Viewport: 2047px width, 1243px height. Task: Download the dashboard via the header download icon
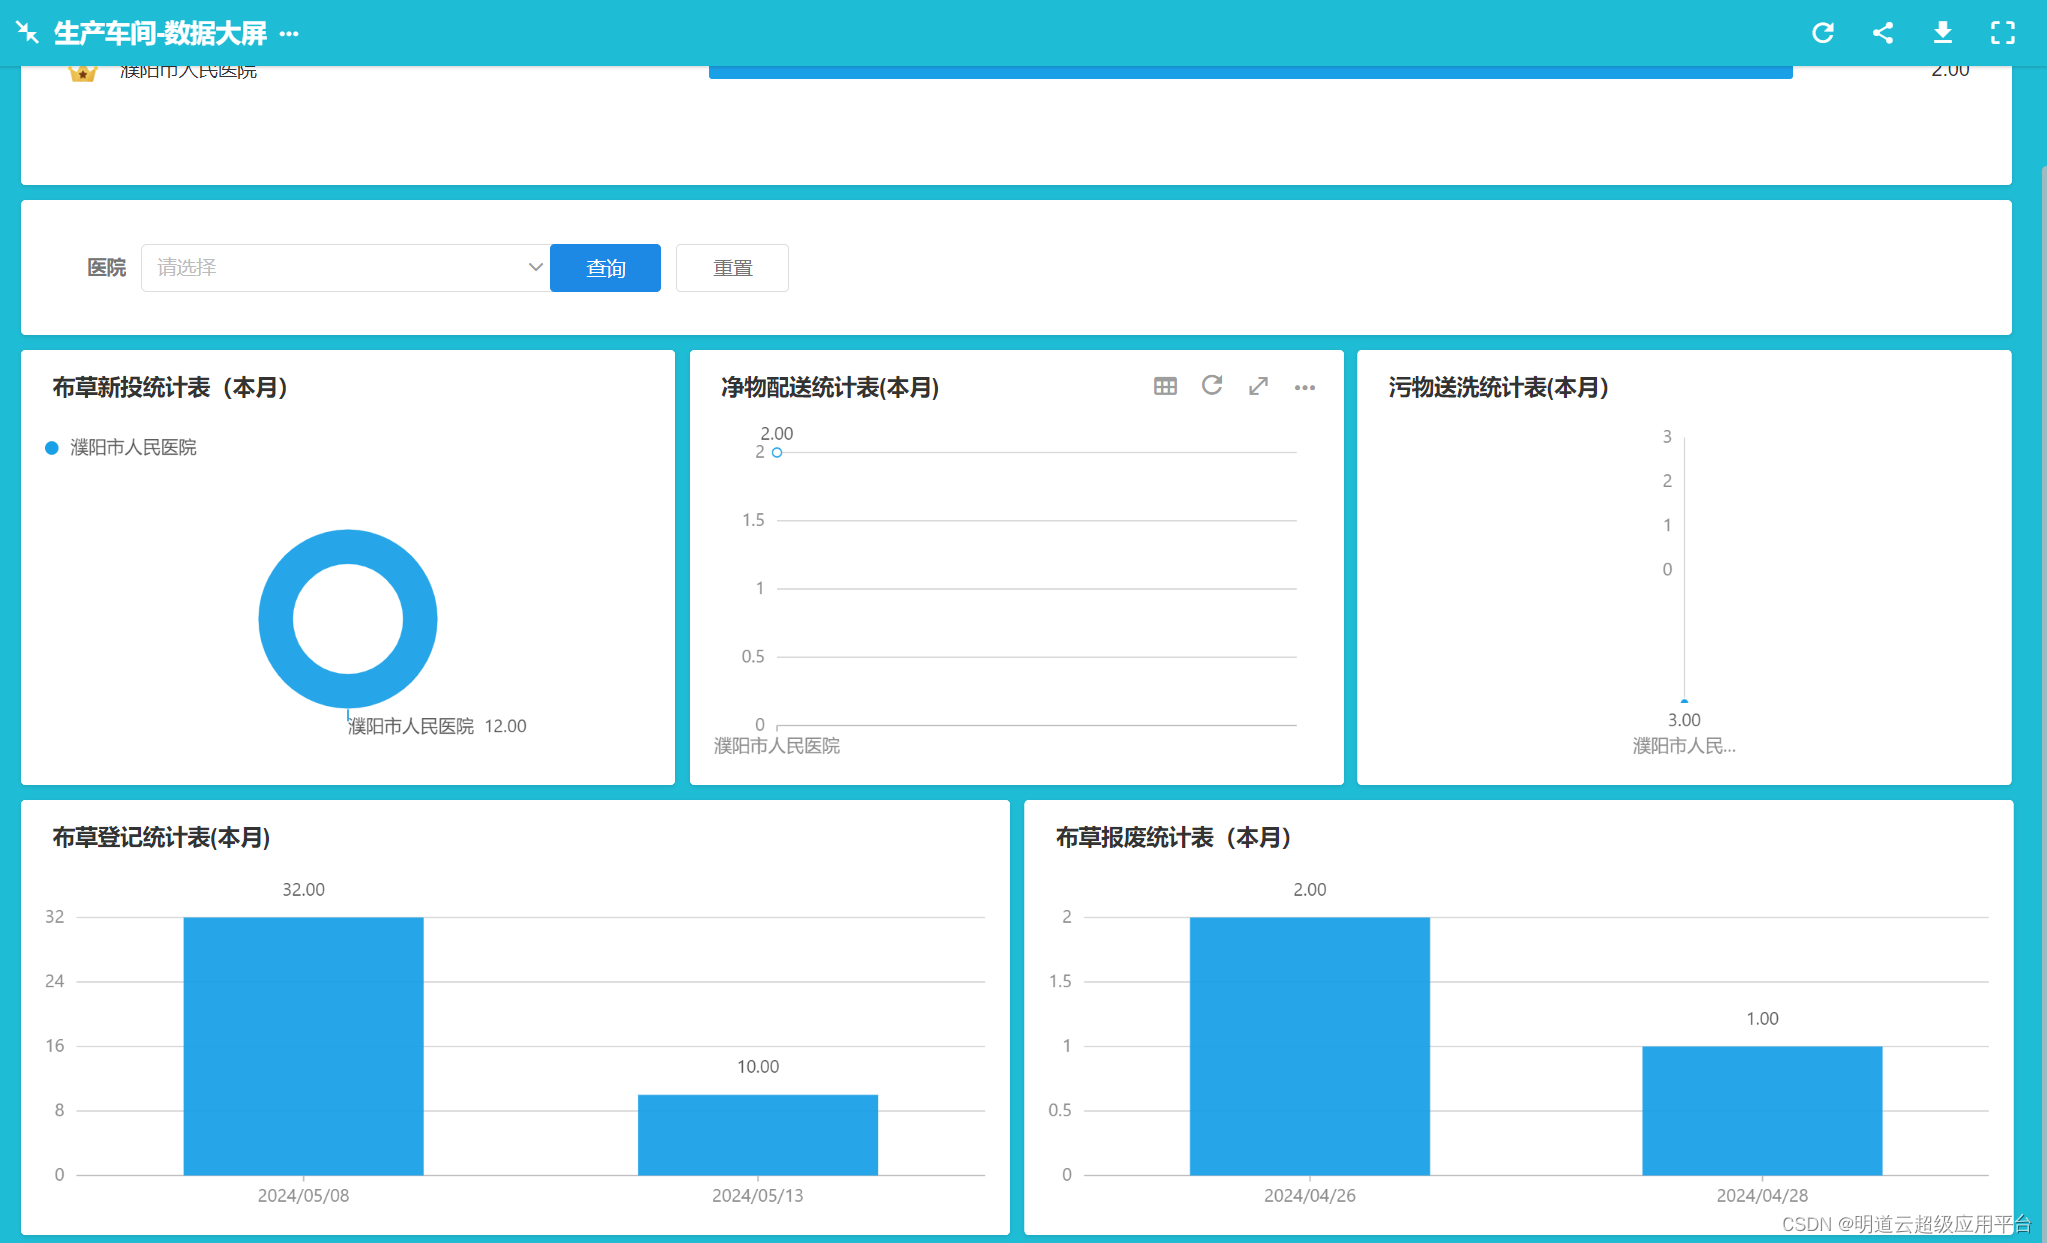1943,33
